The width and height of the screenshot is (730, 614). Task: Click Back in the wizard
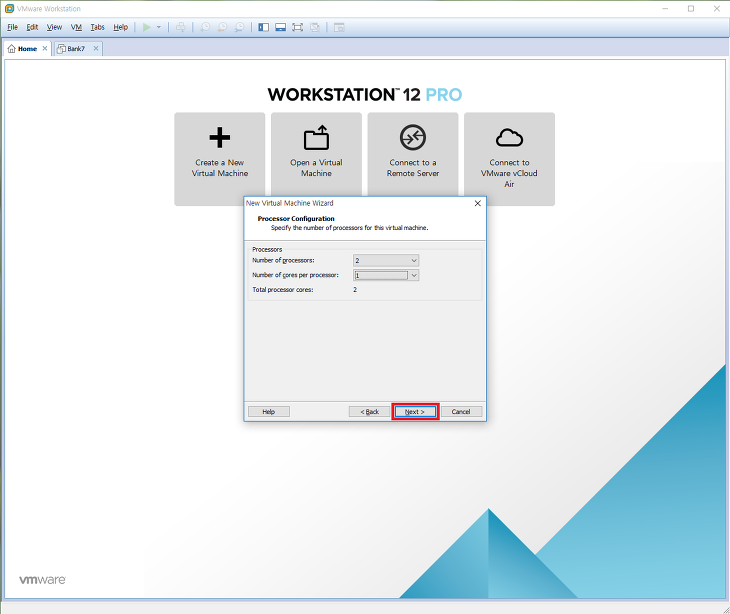tap(370, 412)
